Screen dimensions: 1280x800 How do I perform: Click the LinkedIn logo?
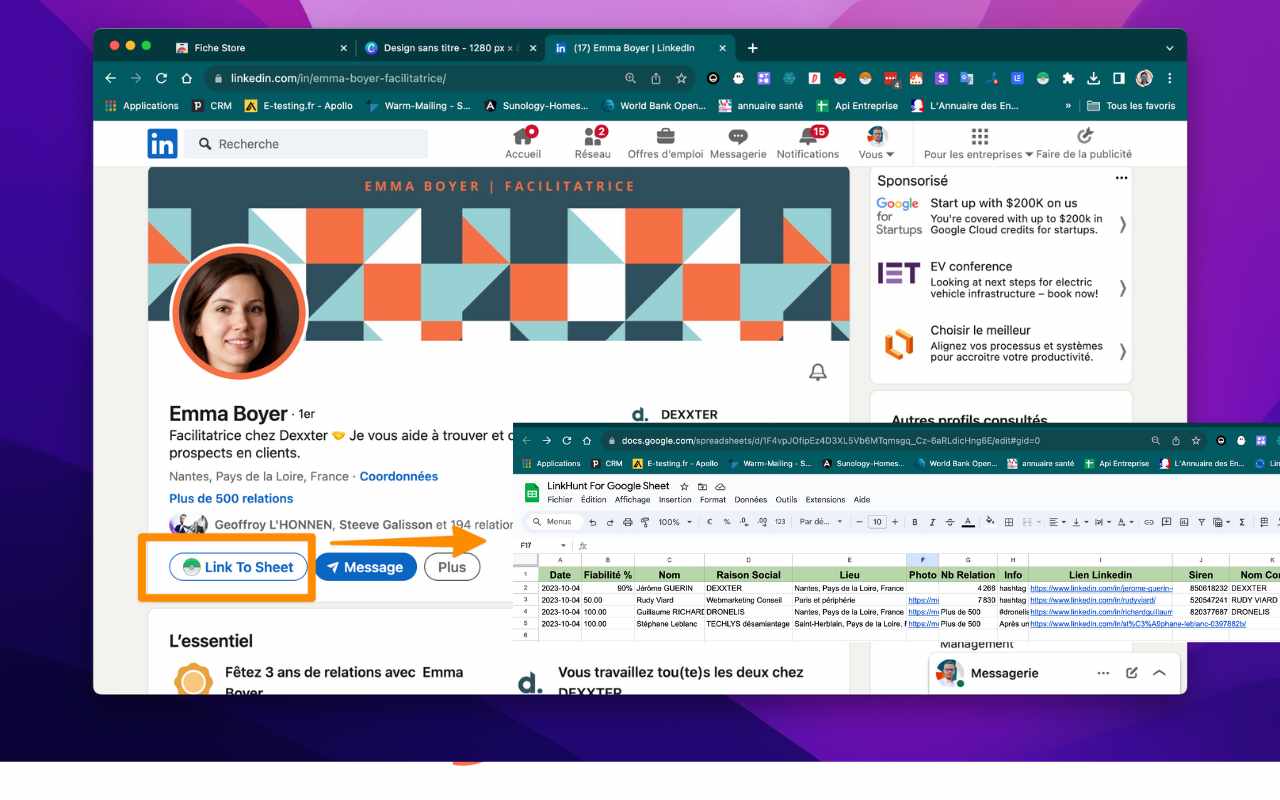(x=162, y=143)
